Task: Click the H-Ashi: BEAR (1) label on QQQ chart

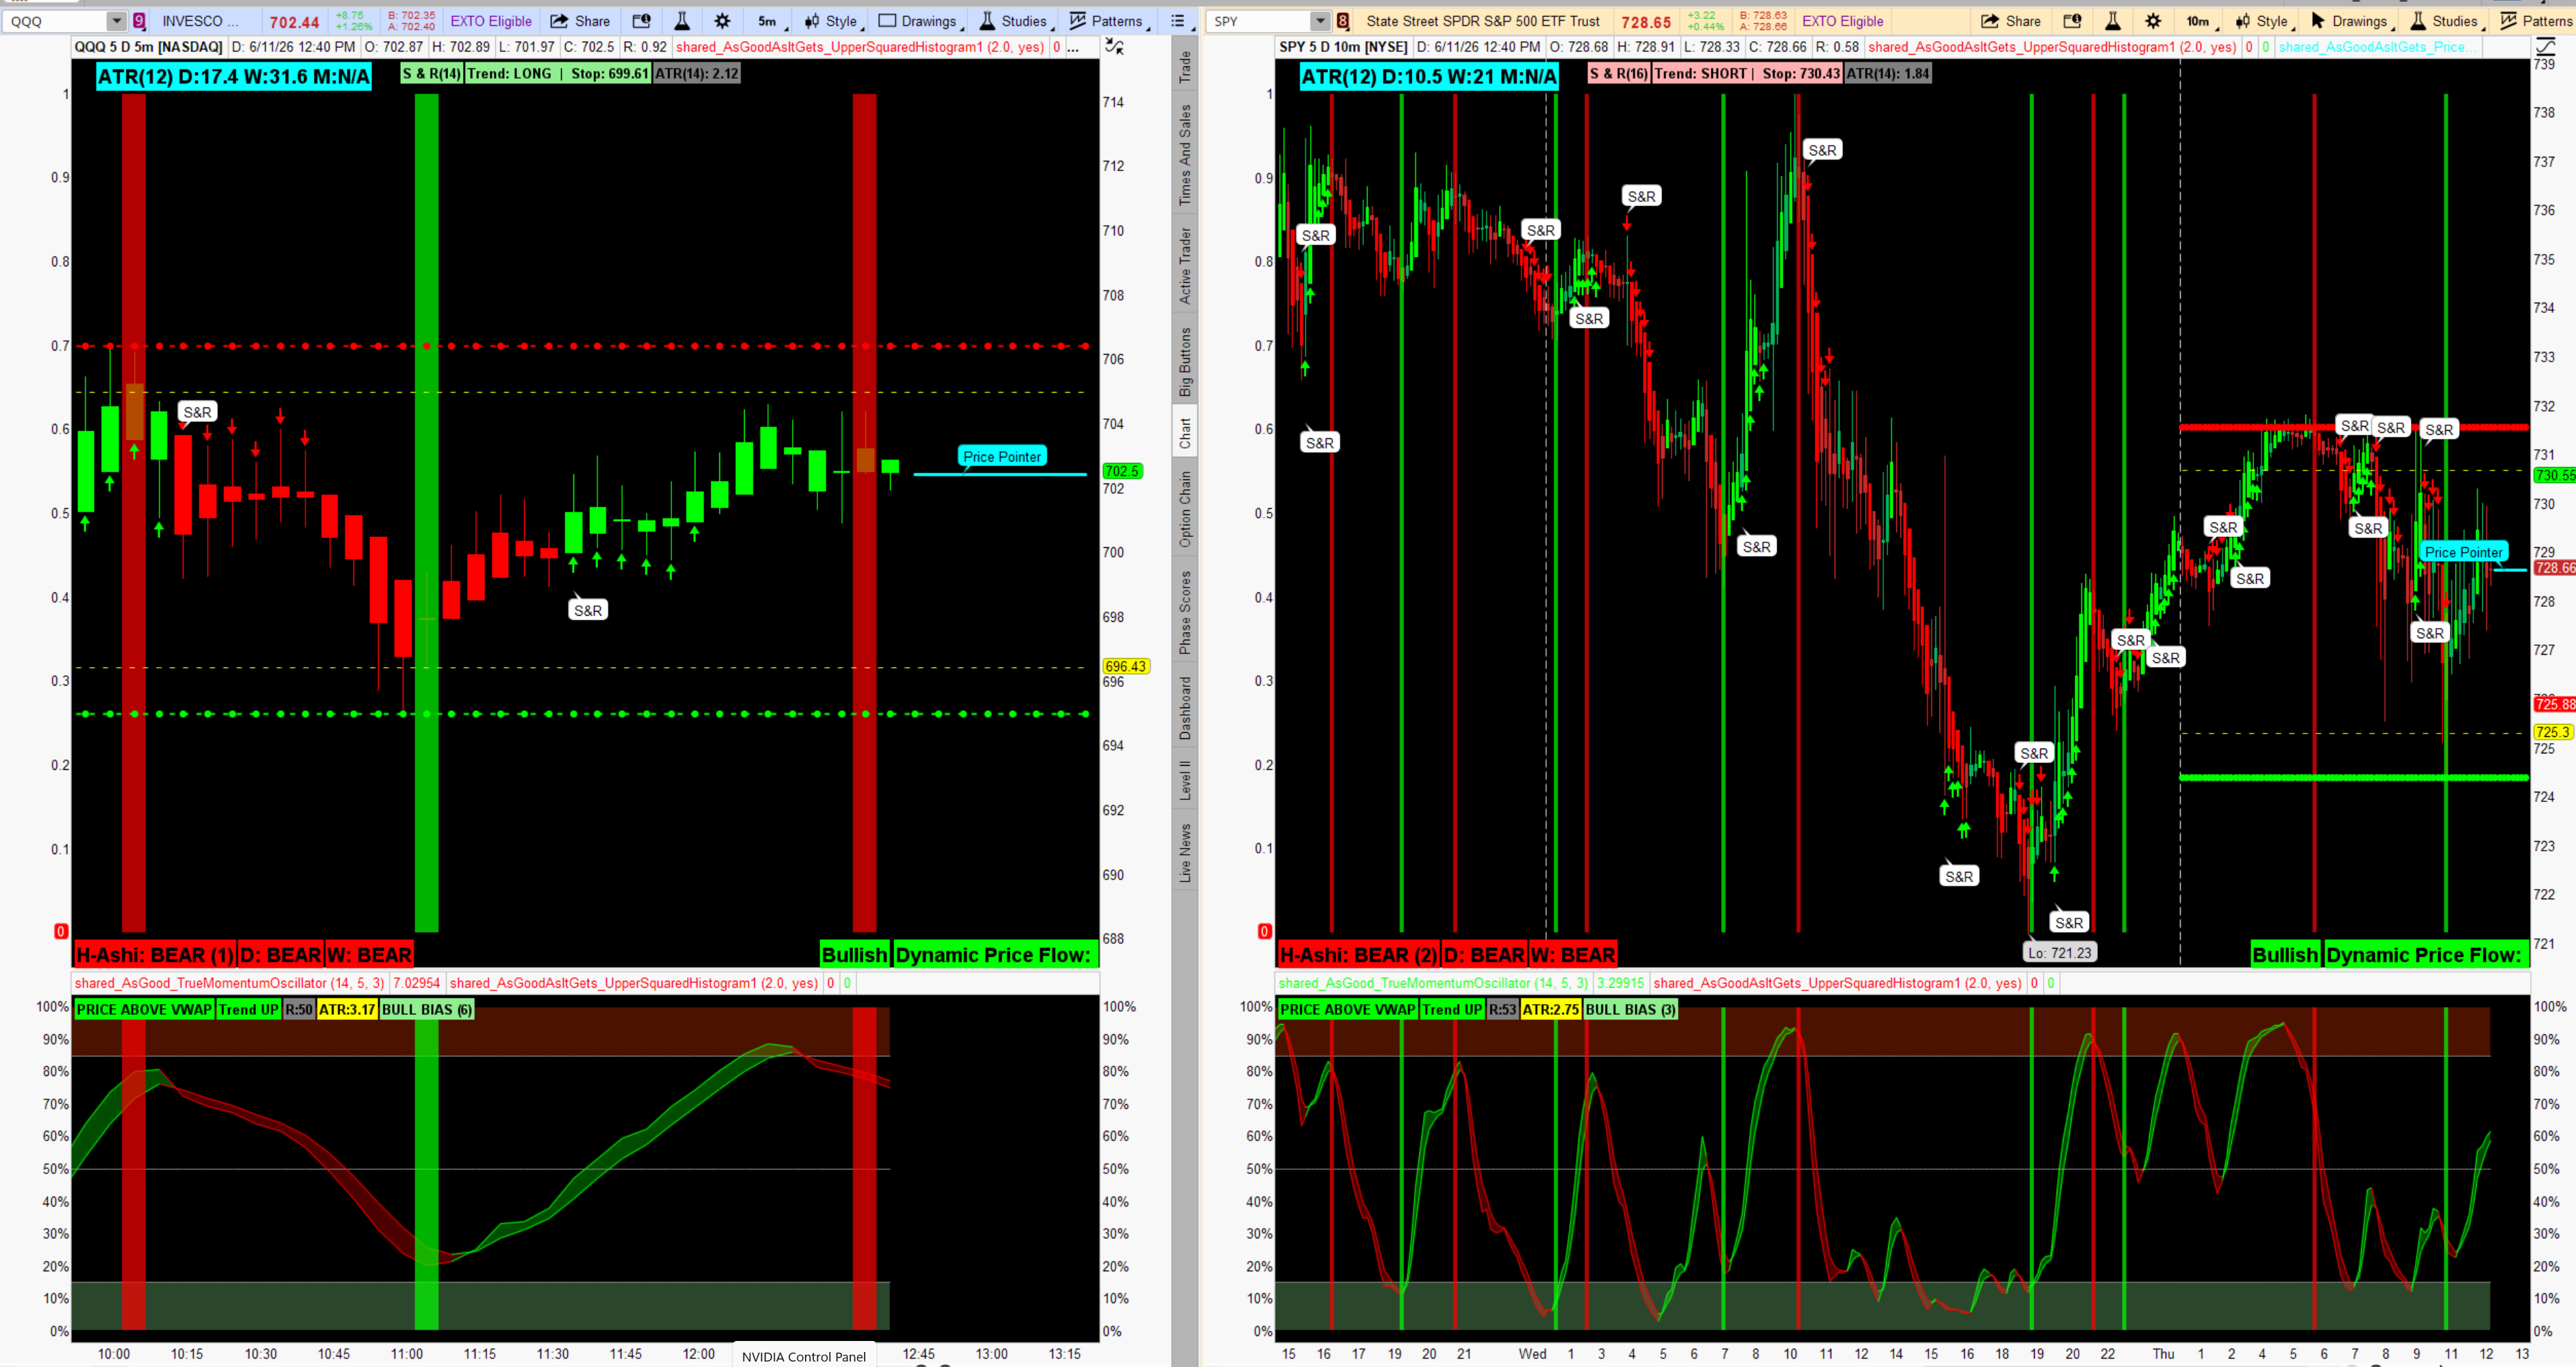Action: (155, 955)
